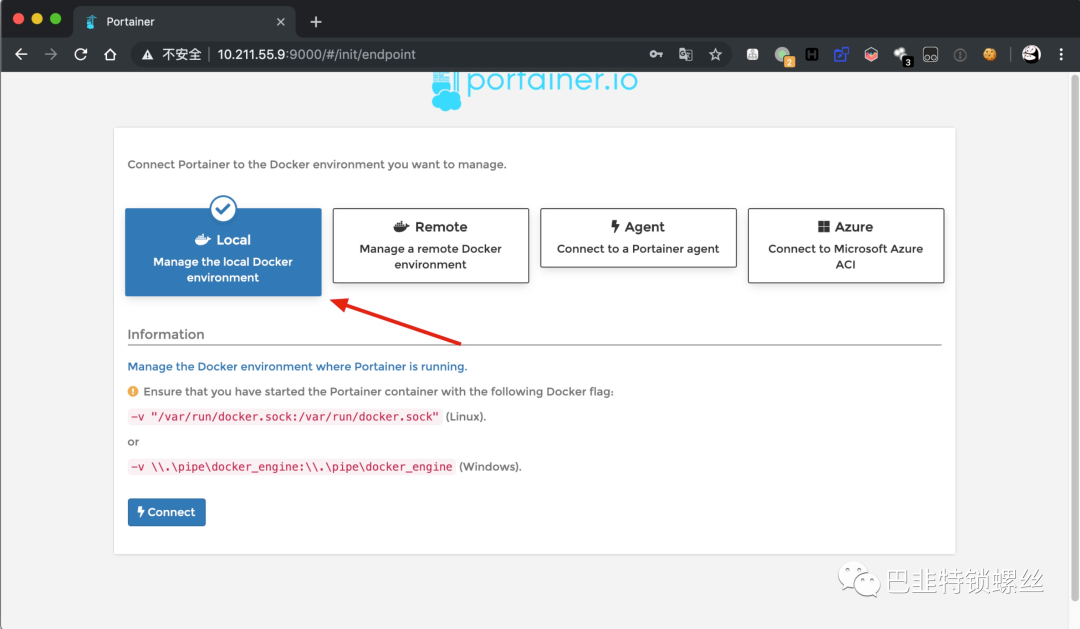Click the extension icon with badge 3
Image resolution: width=1080 pixels, height=629 pixels.
[902, 56]
